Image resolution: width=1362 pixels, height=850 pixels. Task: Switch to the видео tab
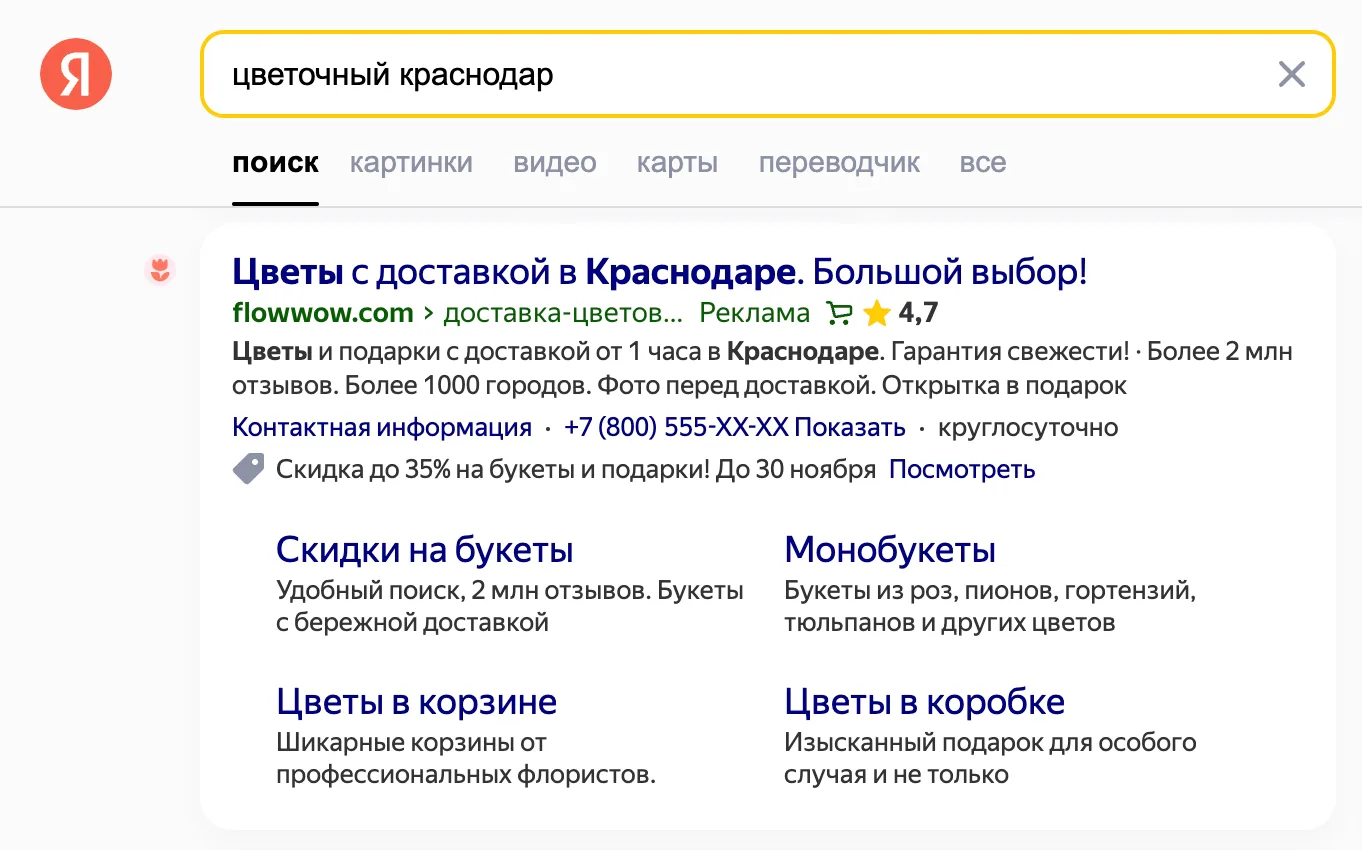click(555, 163)
